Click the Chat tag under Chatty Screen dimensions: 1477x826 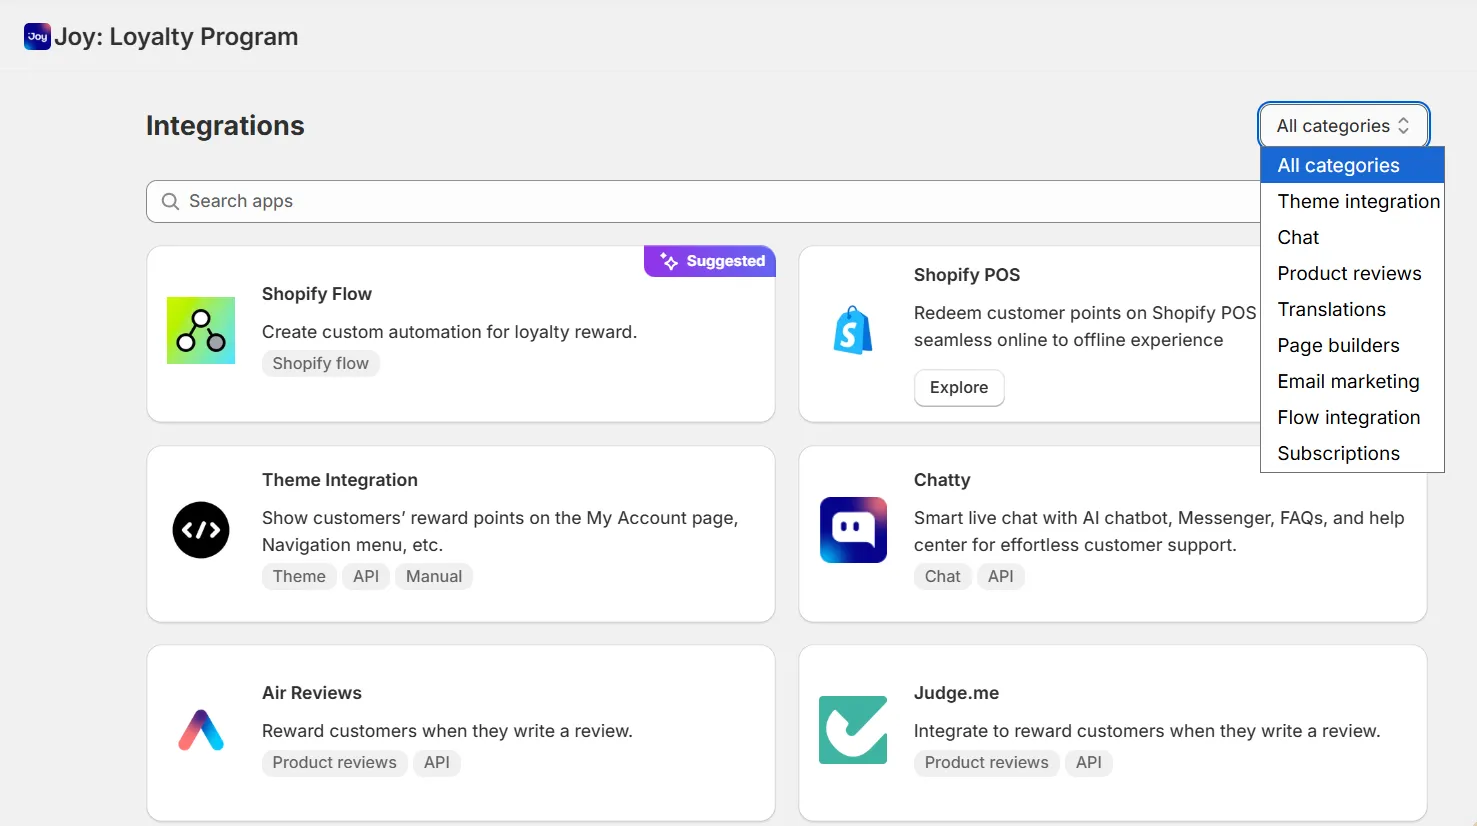[942, 576]
